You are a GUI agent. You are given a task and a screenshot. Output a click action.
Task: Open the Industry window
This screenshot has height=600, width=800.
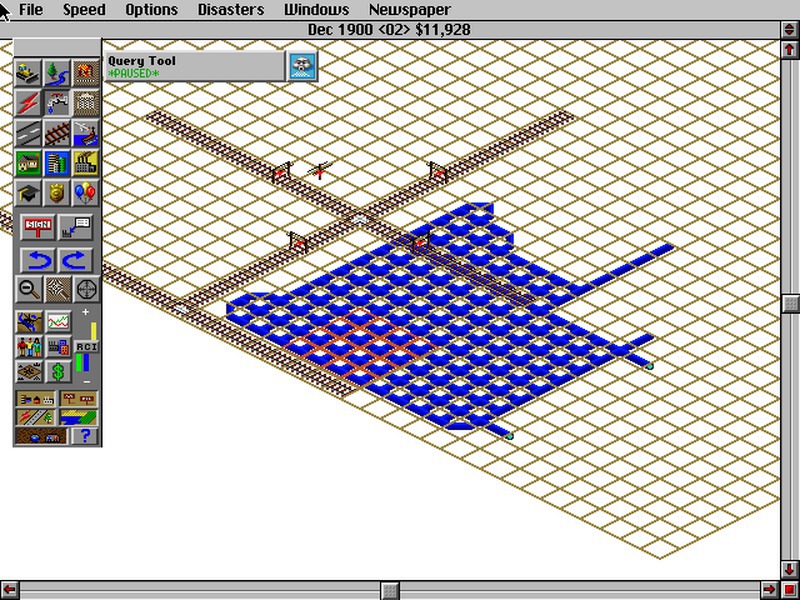(58, 347)
